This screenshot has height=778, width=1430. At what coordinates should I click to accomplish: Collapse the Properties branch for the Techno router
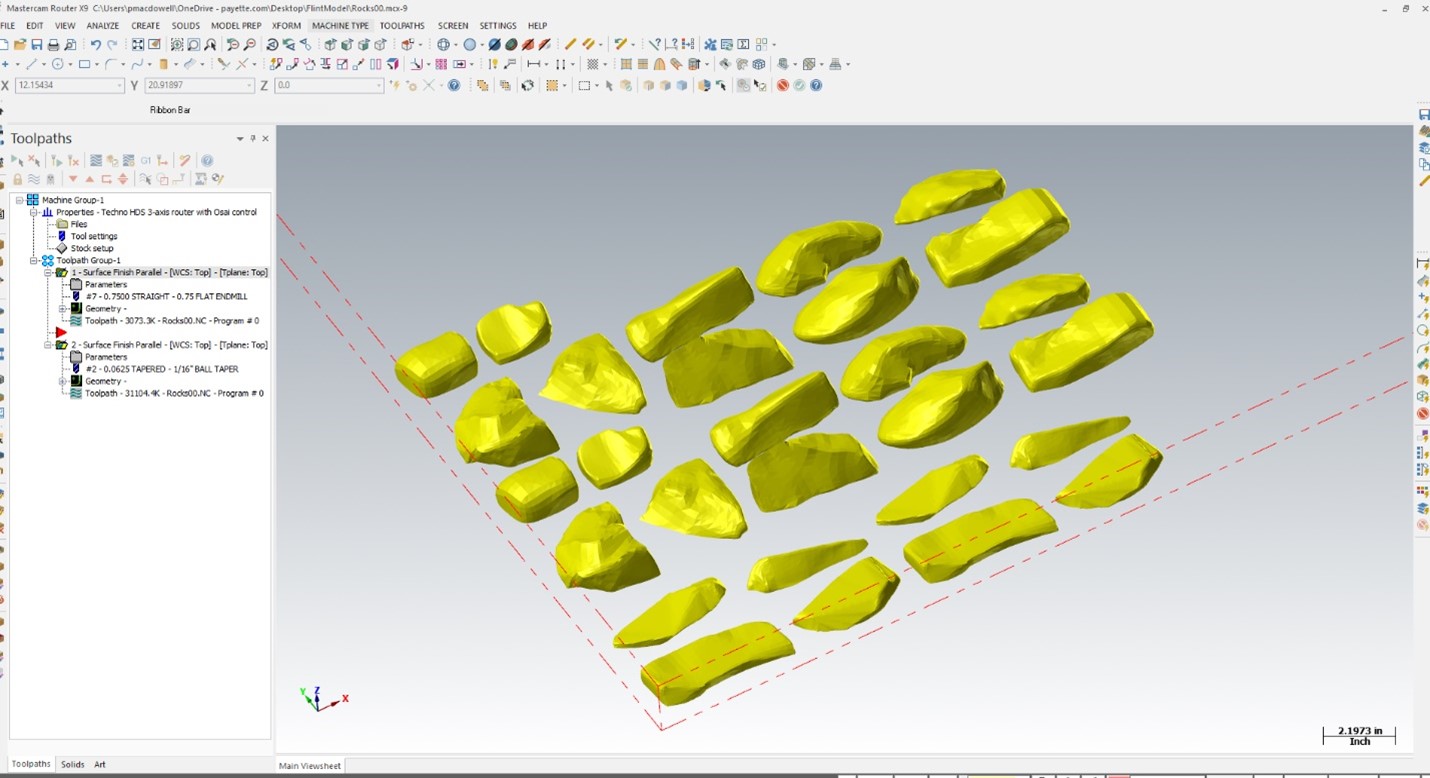coord(34,212)
